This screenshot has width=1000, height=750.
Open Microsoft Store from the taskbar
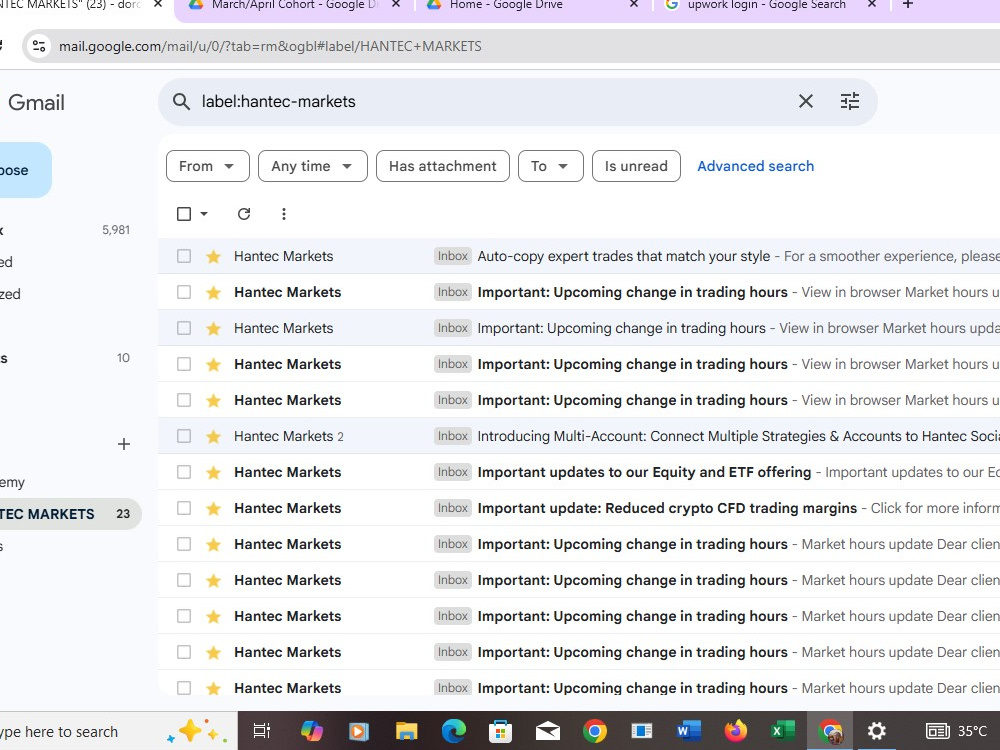(501, 731)
